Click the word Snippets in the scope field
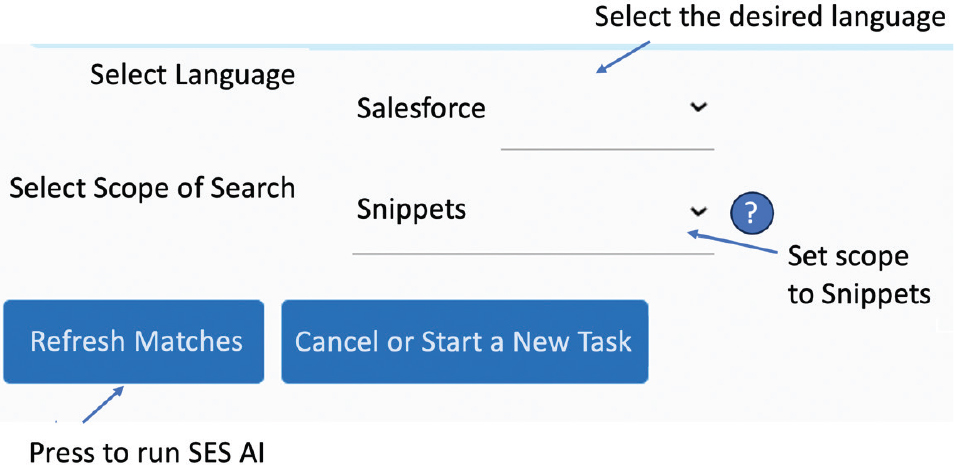This screenshot has width=954, height=465. (x=411, y=211)
